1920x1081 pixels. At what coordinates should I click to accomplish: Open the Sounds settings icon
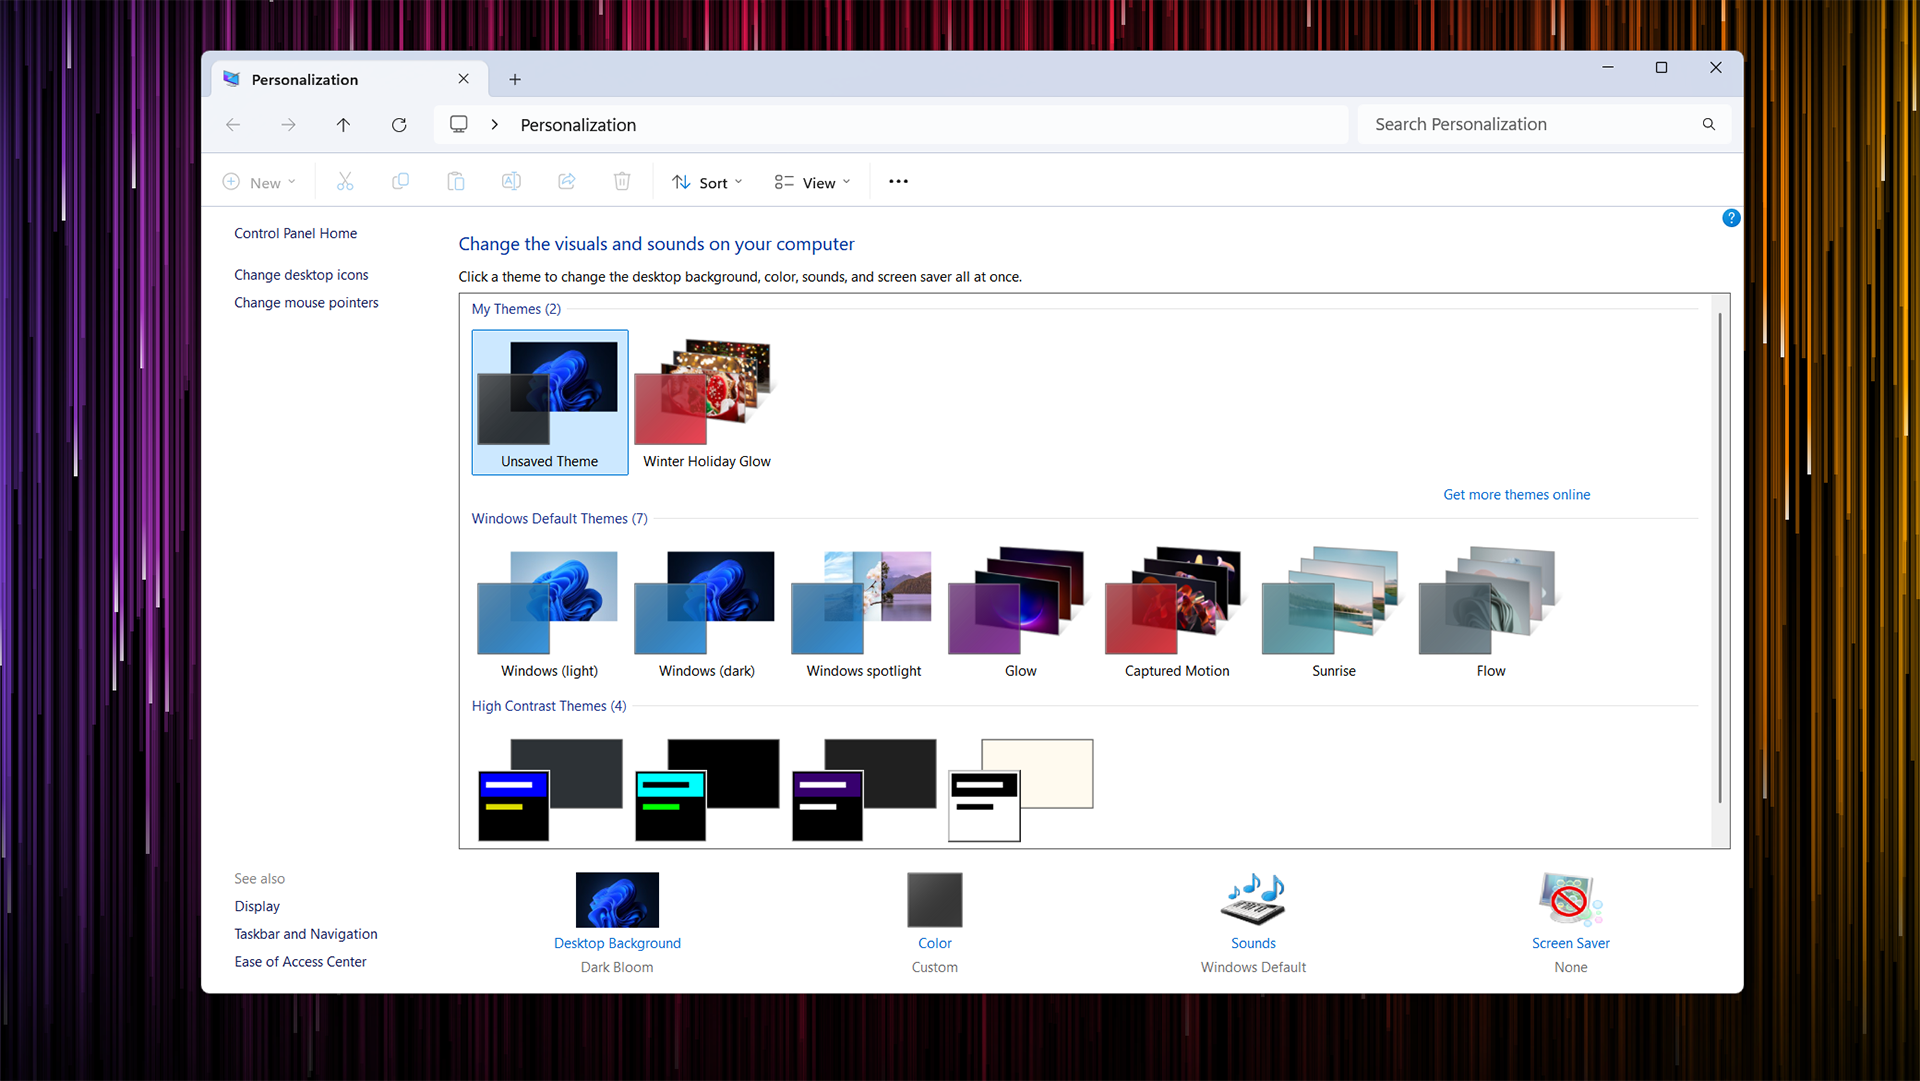[1253, 899]
